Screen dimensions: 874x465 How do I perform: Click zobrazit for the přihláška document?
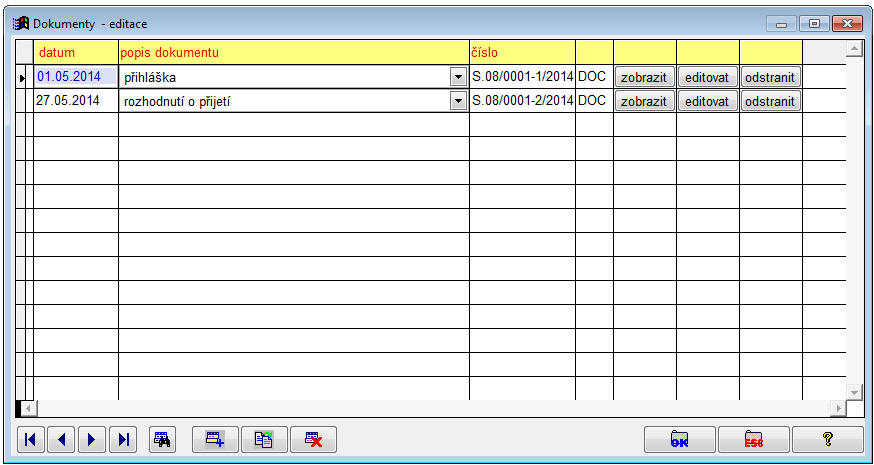click(644, 76)
